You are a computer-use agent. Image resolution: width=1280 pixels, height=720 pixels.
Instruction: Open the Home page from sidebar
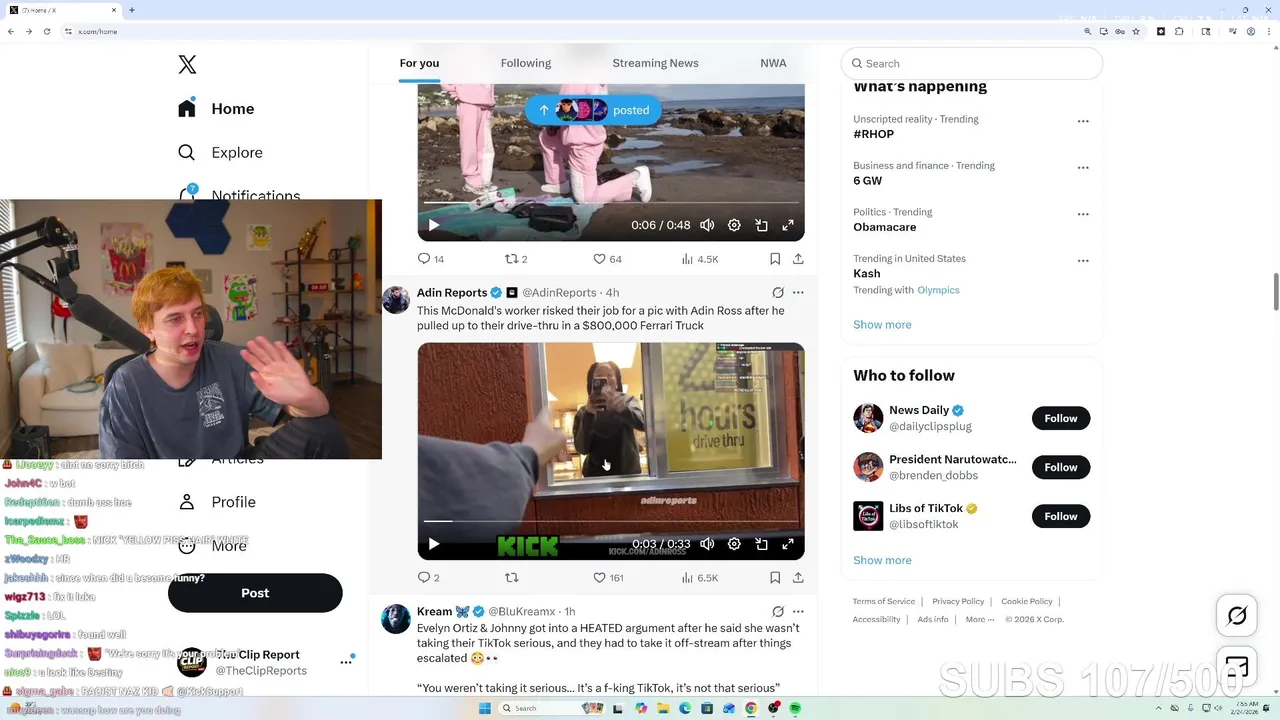(x=217, y=109)
